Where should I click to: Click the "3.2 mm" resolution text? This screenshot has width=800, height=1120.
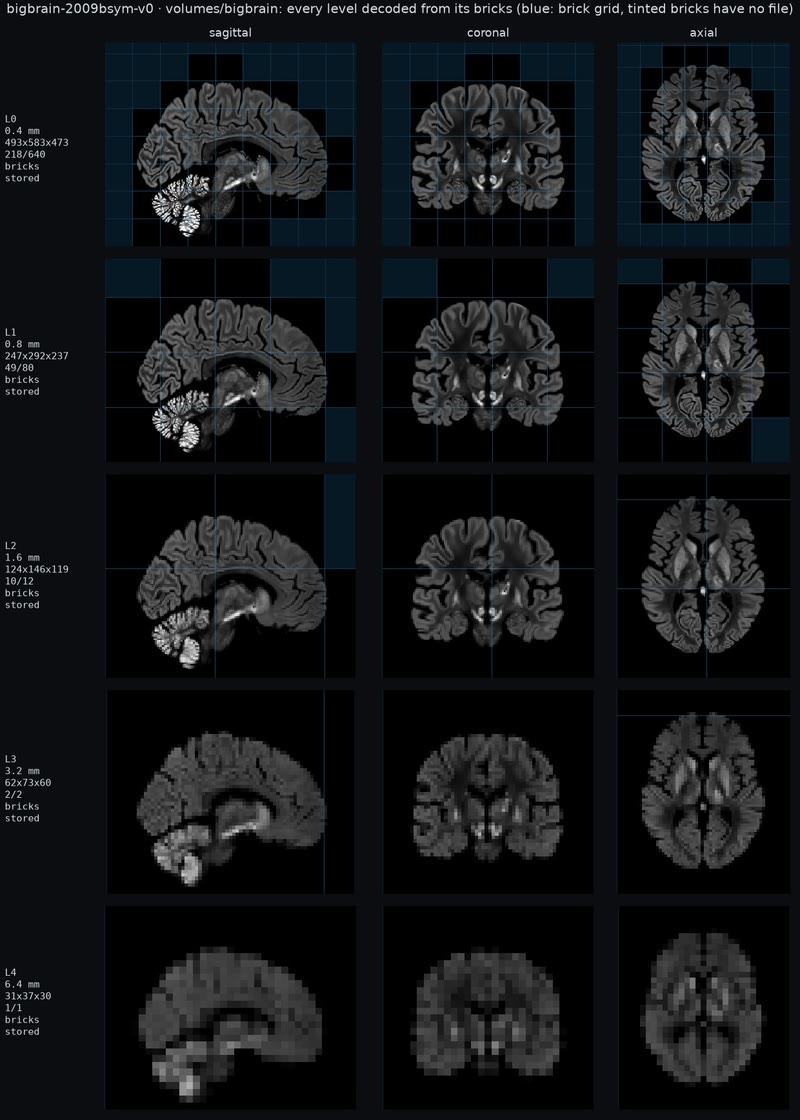[x=22, y=771]
